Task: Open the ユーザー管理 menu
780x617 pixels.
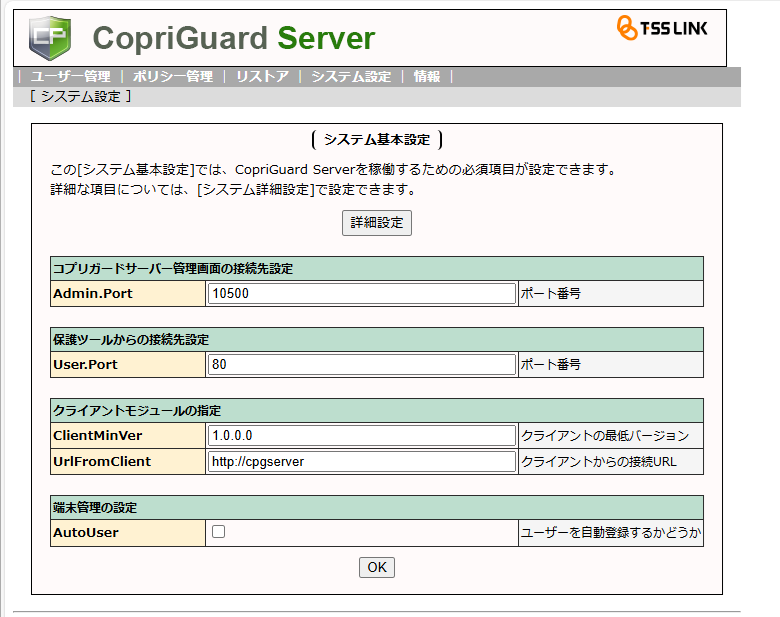Action: pyautogui.click(x=71, y=77)
